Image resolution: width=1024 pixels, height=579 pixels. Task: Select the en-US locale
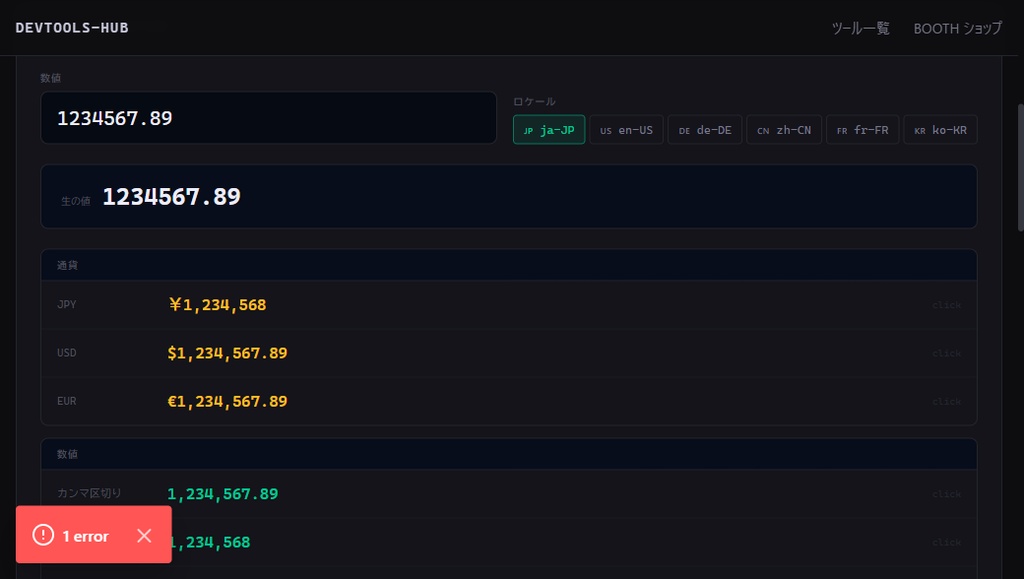click(626, 130)
